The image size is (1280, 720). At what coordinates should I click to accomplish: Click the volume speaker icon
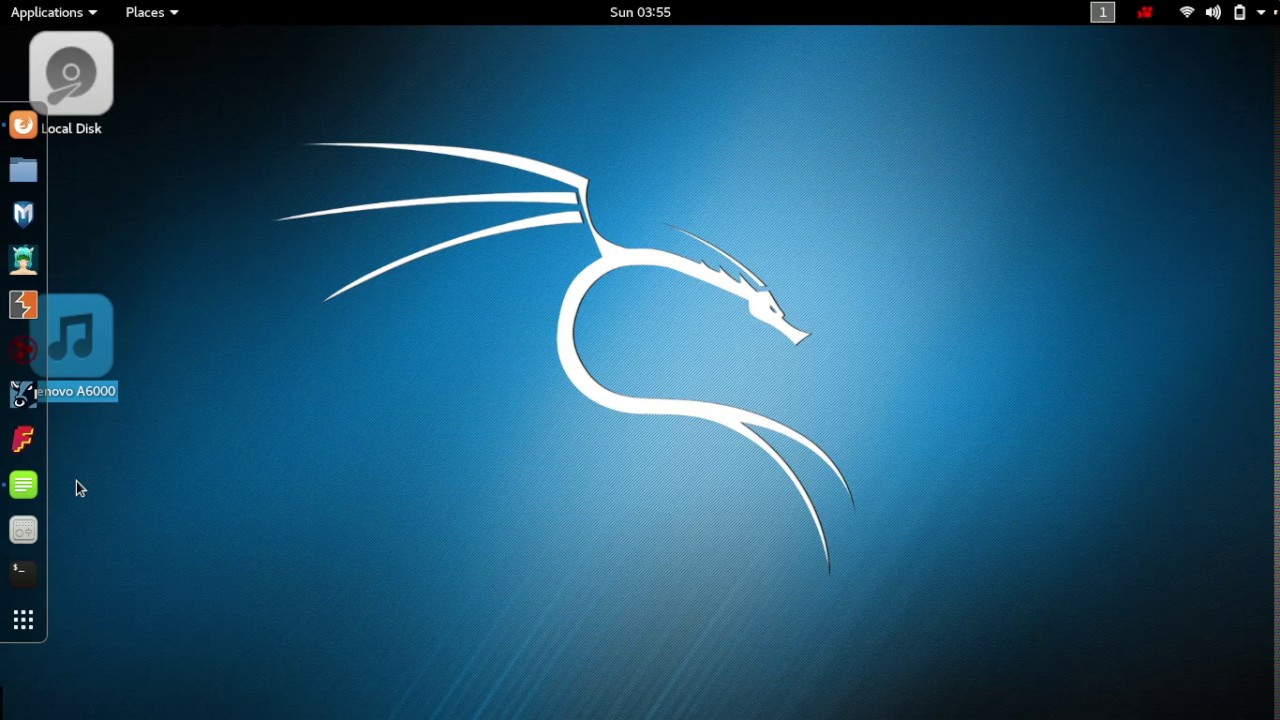(x=1213, y=12)
